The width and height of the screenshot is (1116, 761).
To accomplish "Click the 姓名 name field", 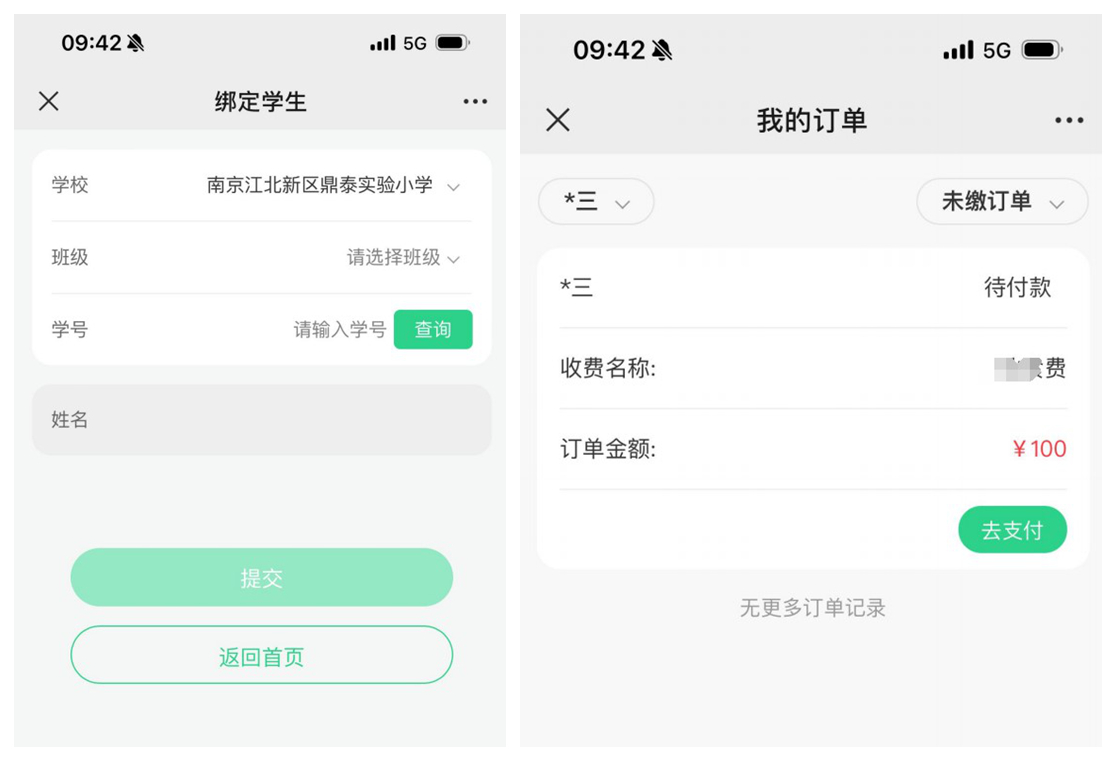I will [262, 420].
